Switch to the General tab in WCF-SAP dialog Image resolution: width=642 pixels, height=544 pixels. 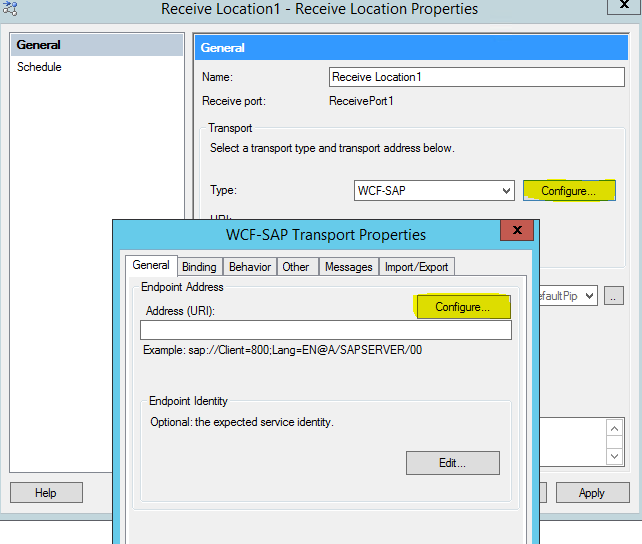coord(151,265)
